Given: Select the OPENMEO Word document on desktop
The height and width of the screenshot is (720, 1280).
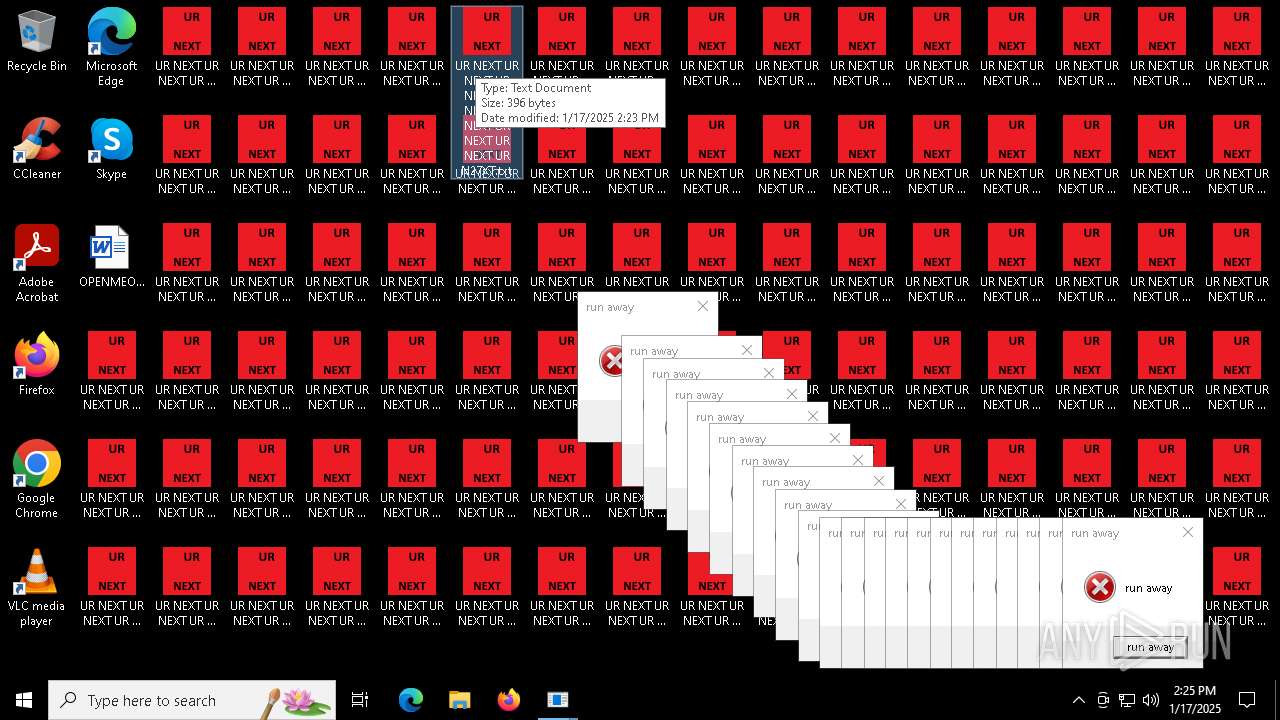Looking at the screenshot, I should click(x=111, y=257).
